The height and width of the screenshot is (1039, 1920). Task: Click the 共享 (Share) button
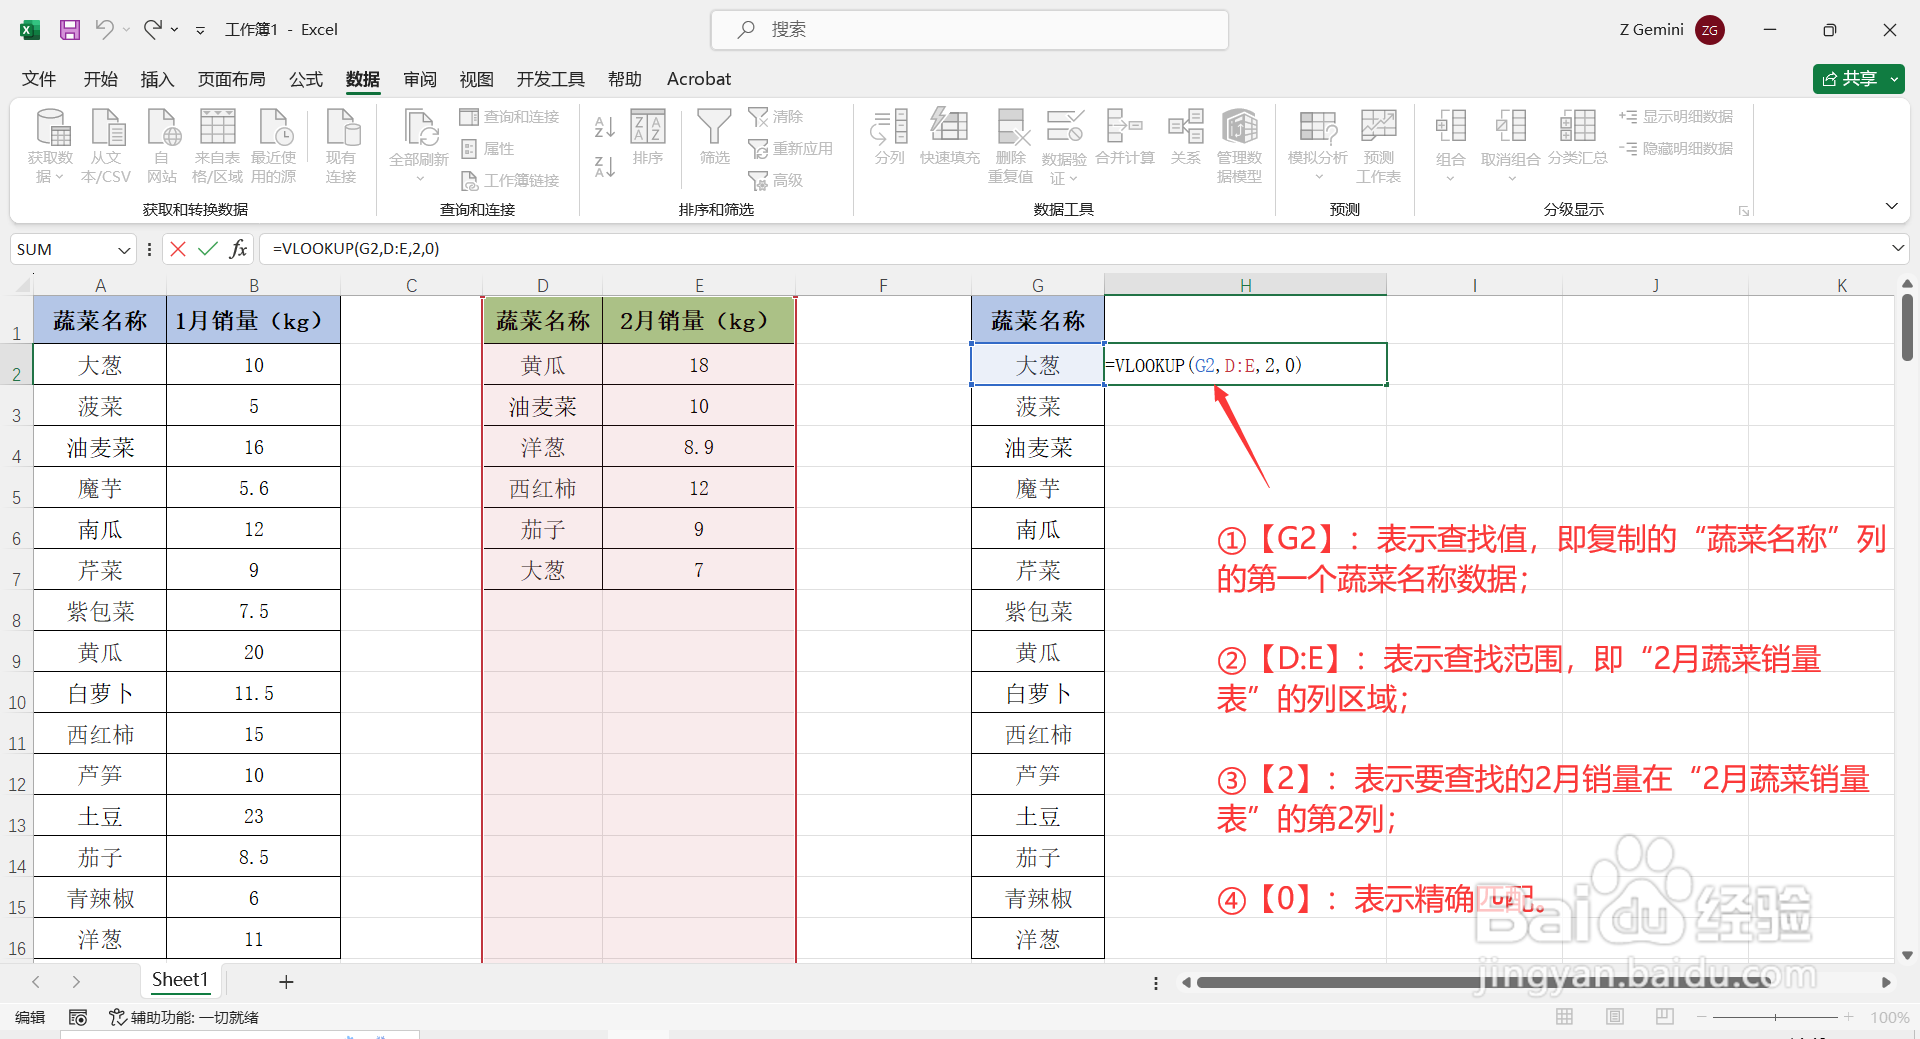tap(1857, 78)
